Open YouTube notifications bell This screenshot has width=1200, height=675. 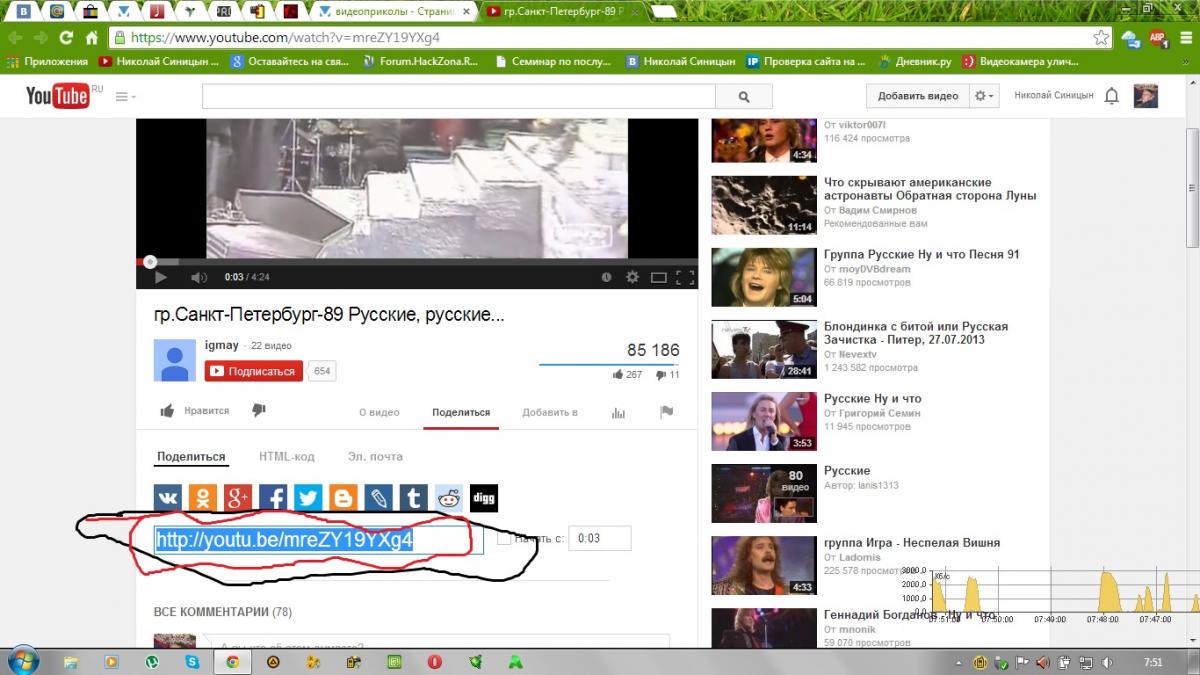(x=1111, y=96)
